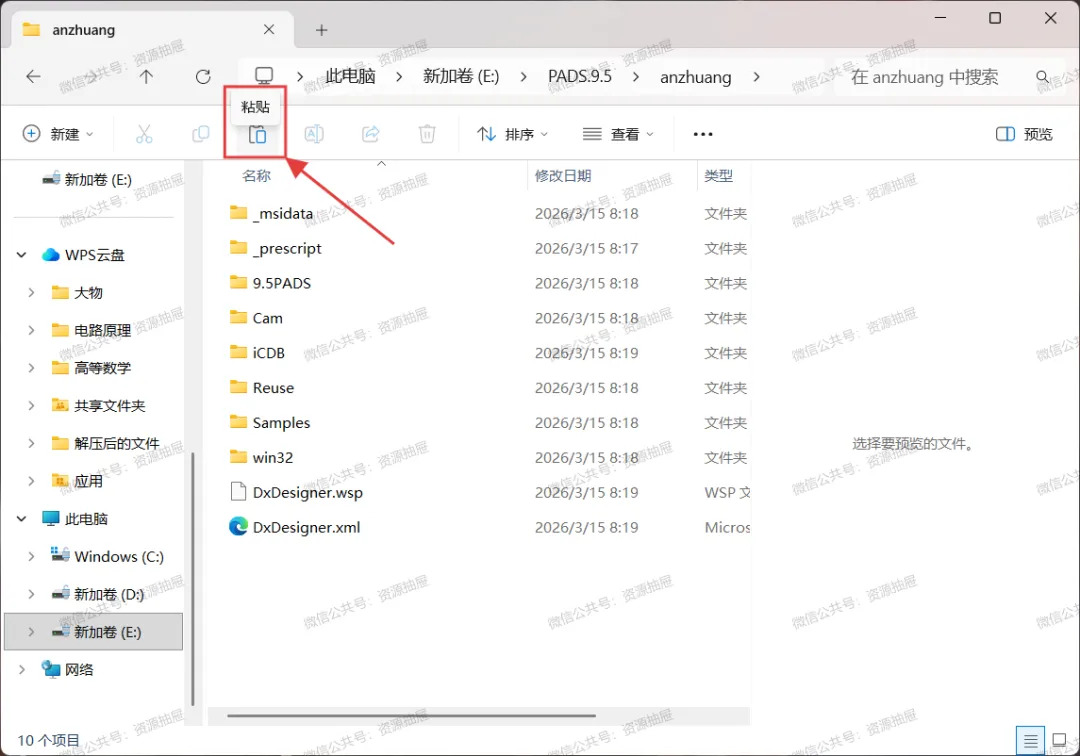
Task: Select 应用 folder in the sidebar
Action: pyautogui.click(x=94, y=481)
